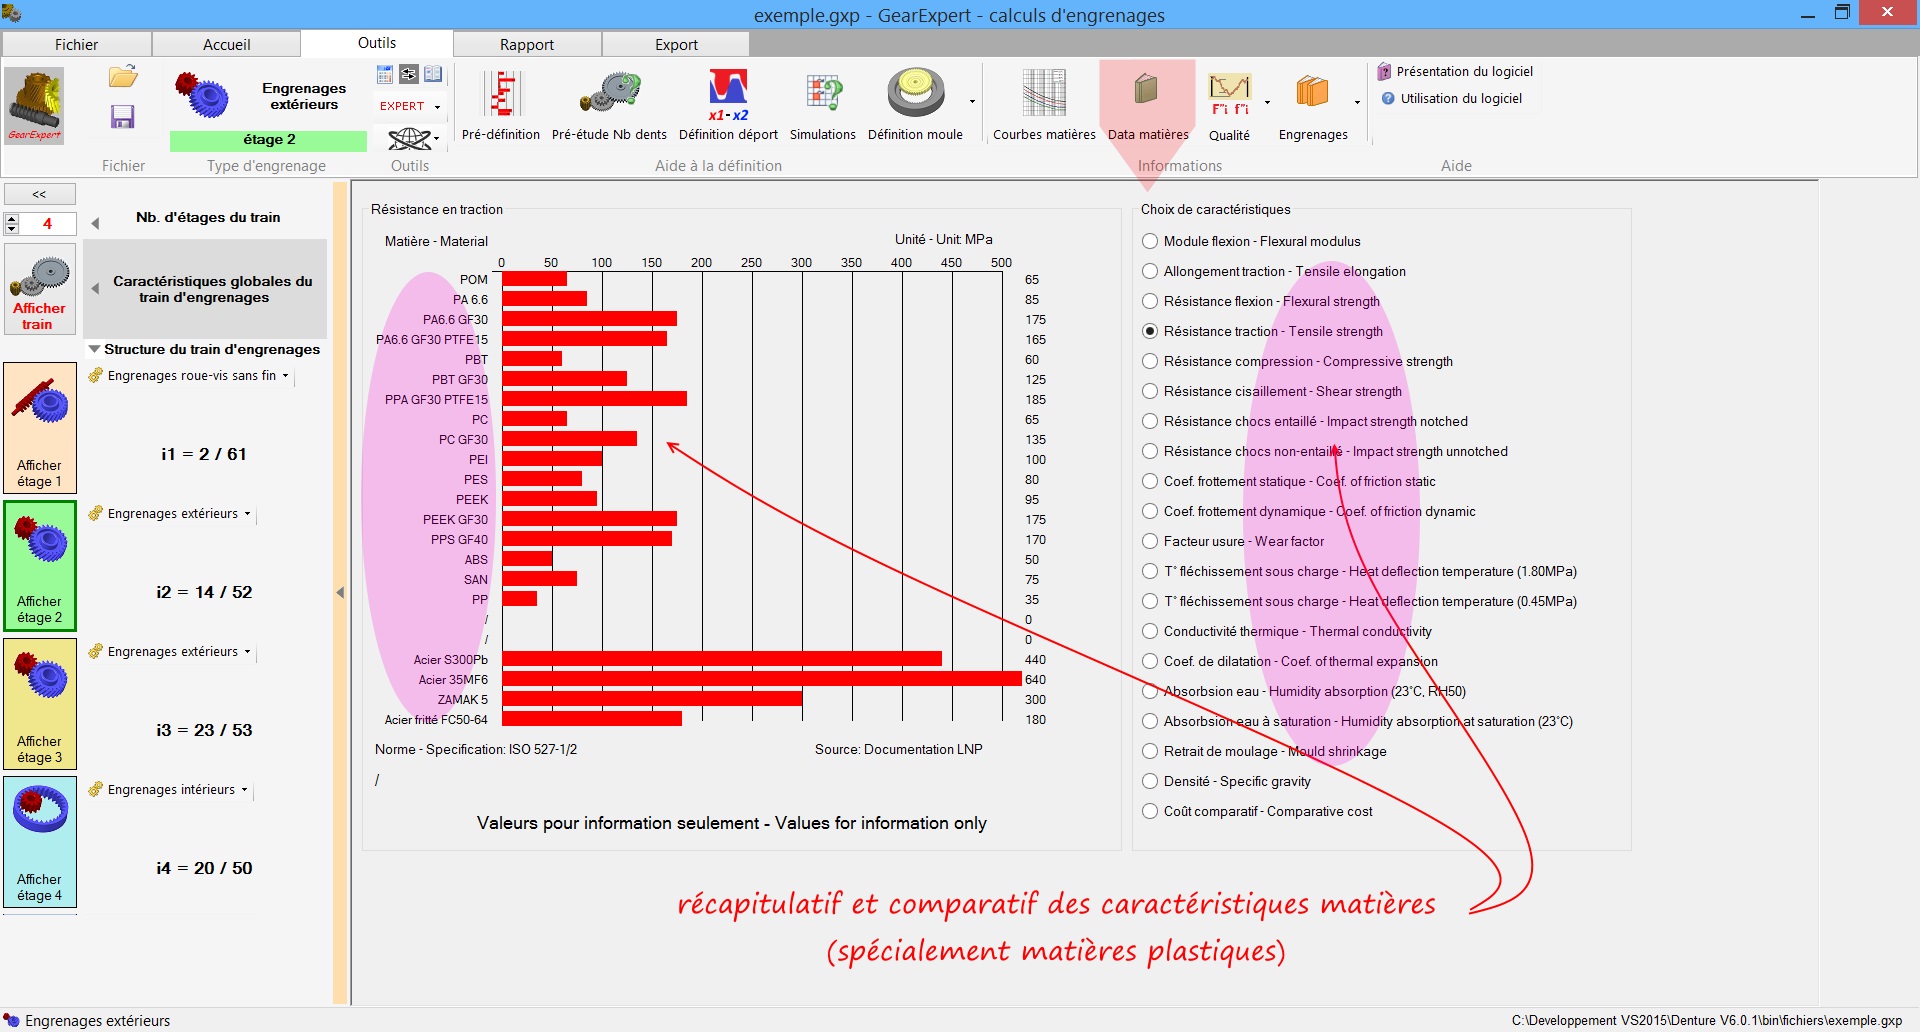
Task: Open the book icon in Outils group
Action: pyautogui.click(x=433, y=74)
